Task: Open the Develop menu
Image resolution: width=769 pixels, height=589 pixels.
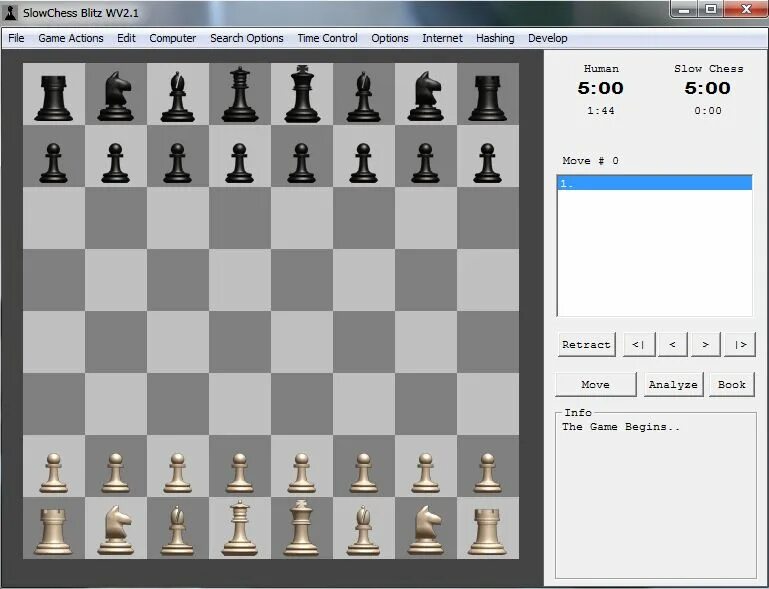Action: click(x=547, y=38)
